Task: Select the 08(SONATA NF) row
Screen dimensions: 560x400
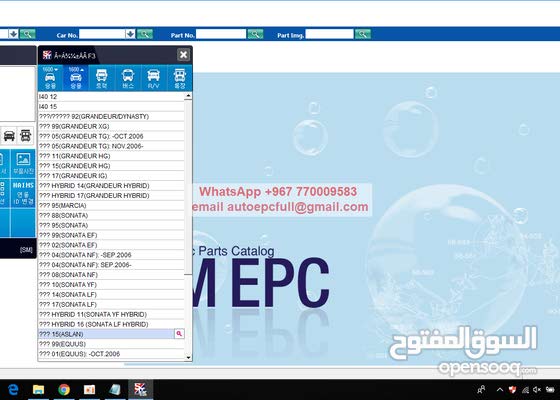Action: (x=111, y=275)
